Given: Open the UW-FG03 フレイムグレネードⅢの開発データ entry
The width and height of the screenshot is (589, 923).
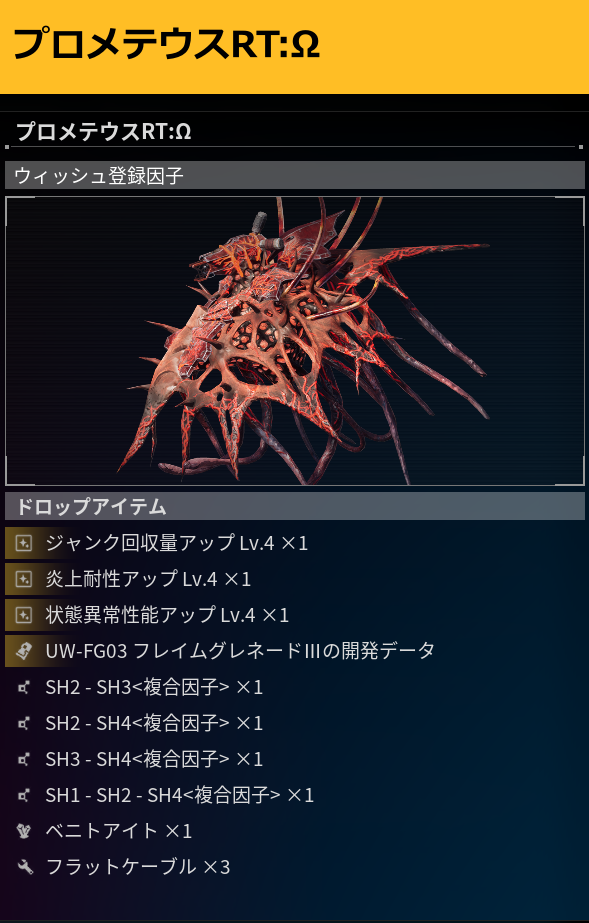Looking at the screenshot, I should pos(295,650).
